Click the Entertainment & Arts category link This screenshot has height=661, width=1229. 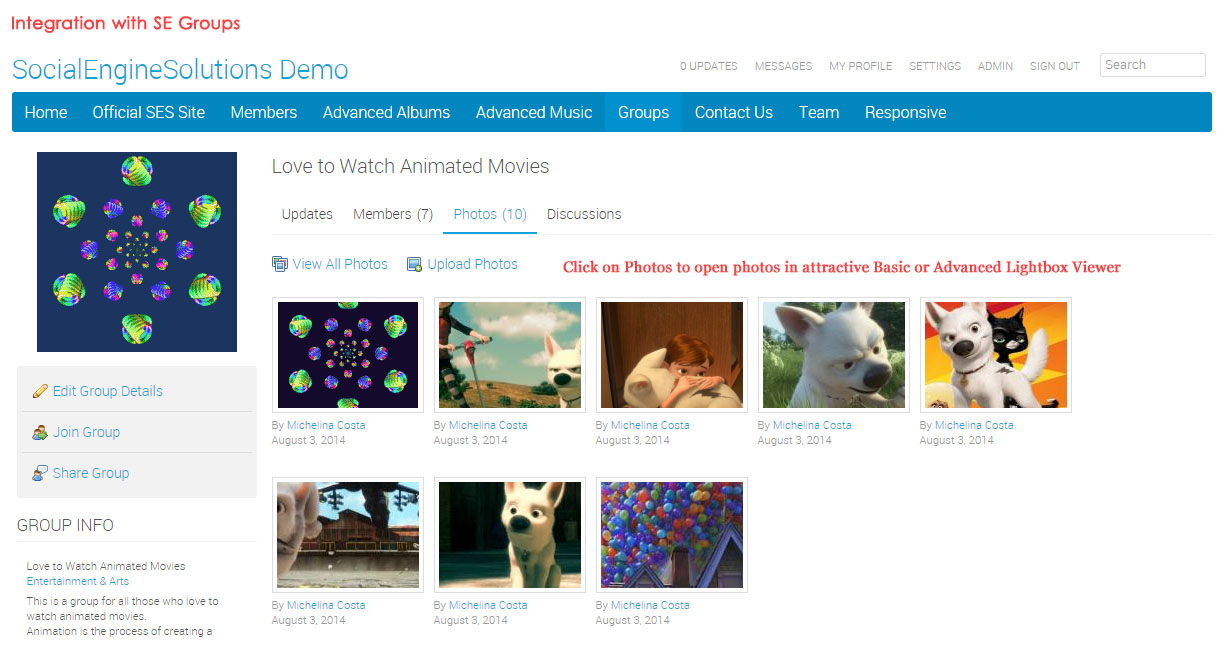(x=78, y=581)
